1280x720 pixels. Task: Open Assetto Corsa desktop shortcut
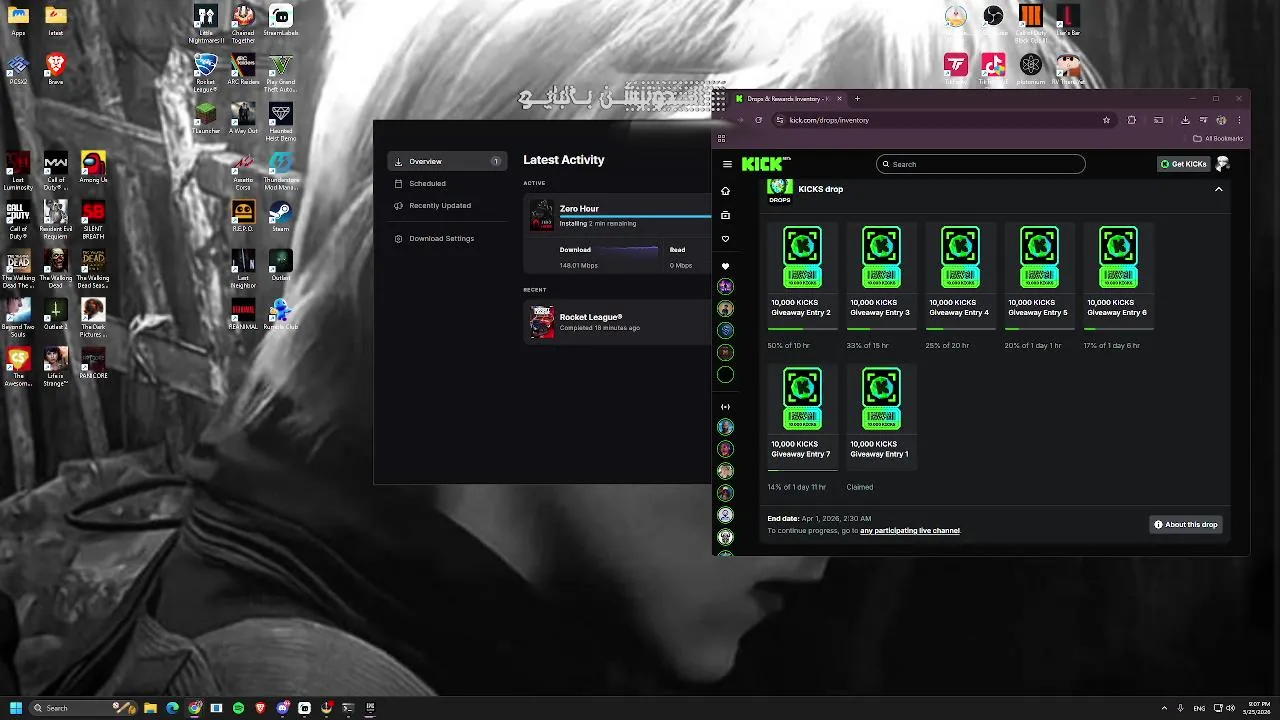pyautogui.click(x=243, y=171)
